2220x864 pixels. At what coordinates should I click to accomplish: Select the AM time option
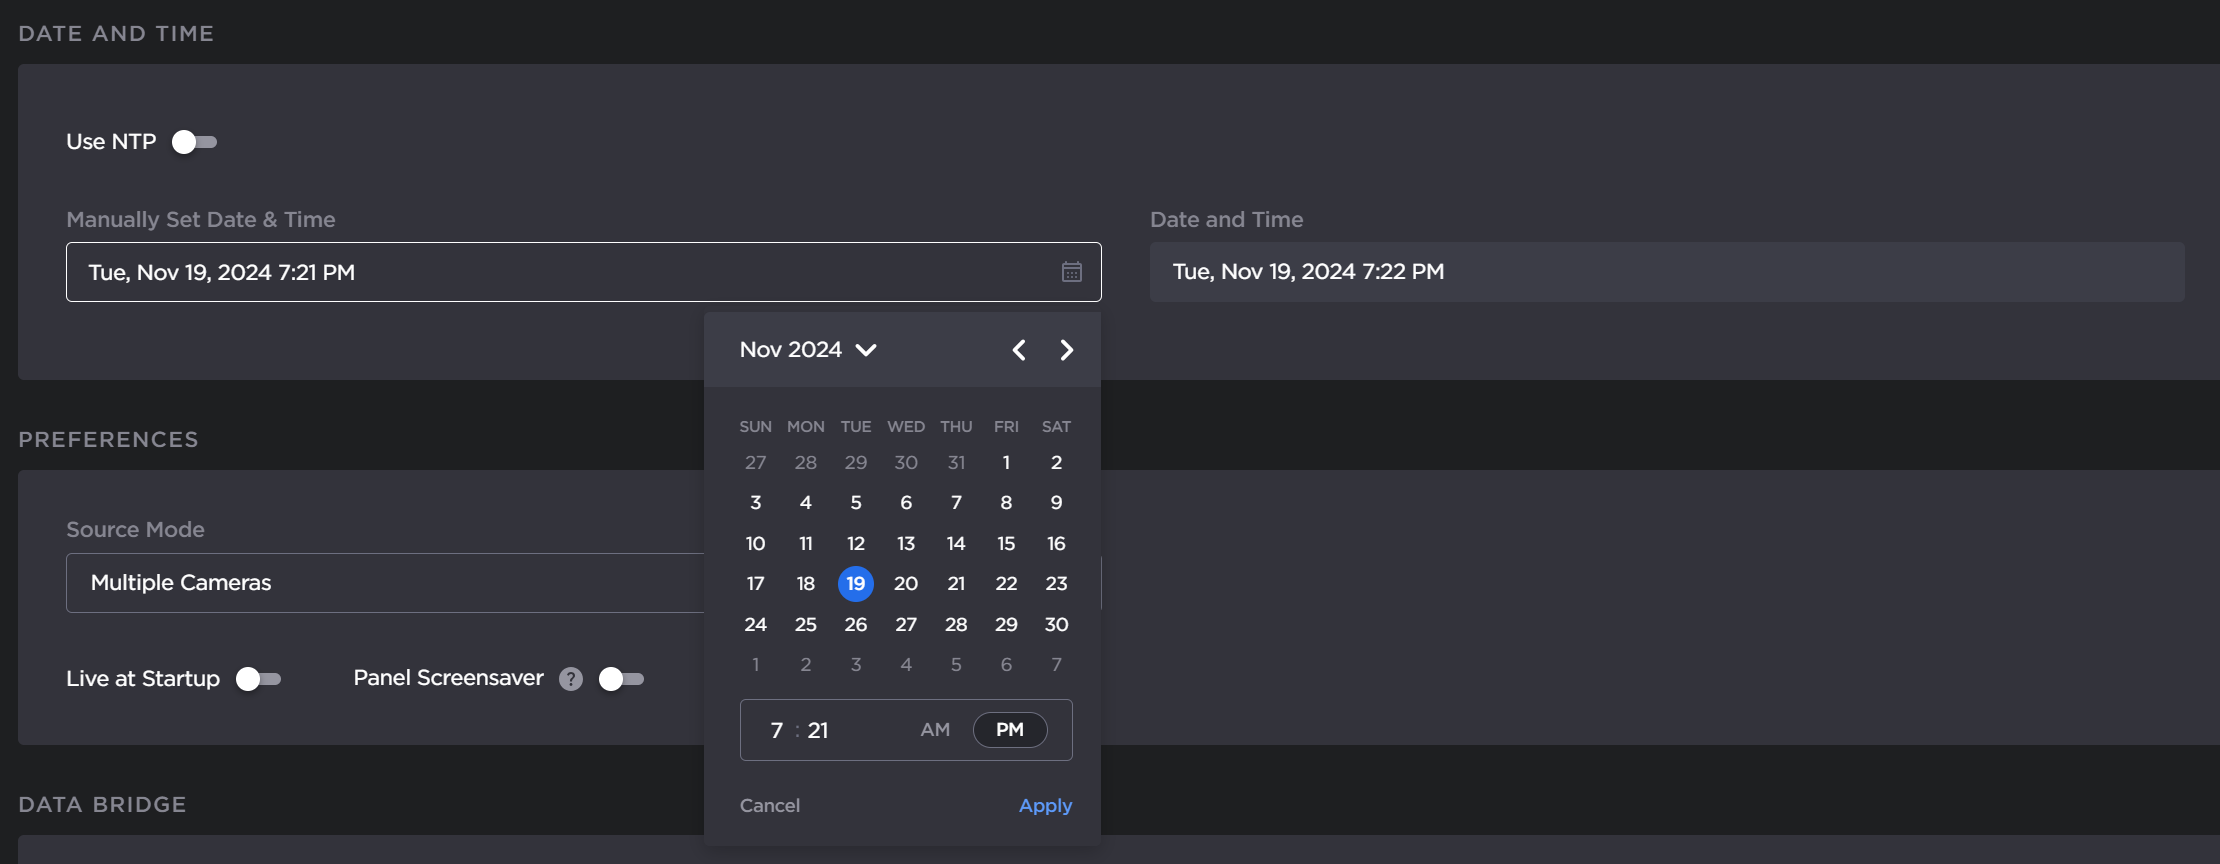click(x=935, y=730)
